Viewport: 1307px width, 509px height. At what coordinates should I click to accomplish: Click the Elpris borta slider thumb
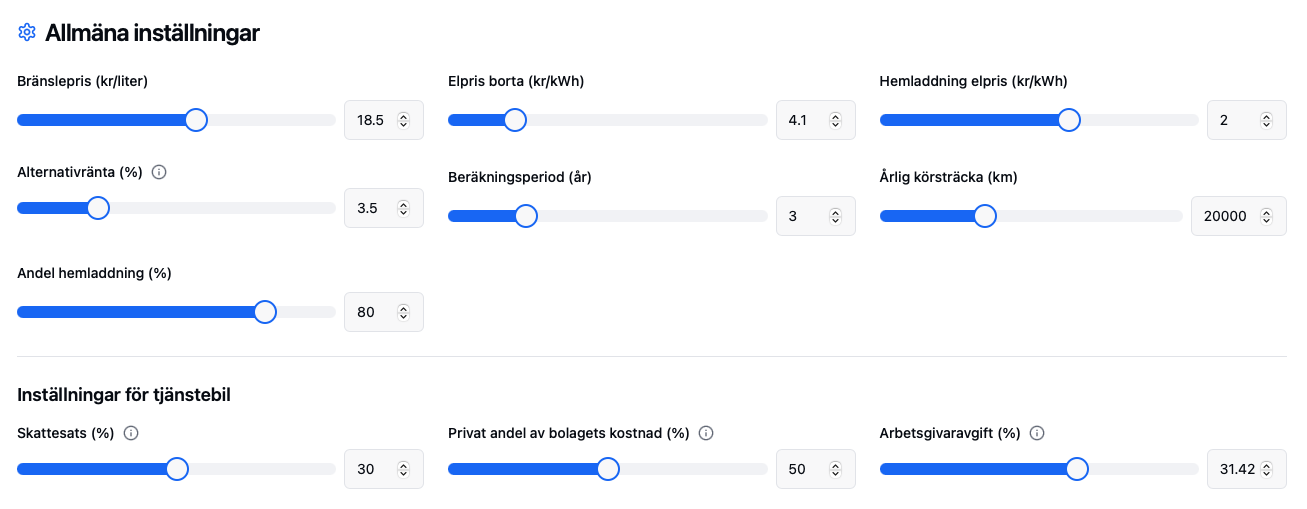515,120
